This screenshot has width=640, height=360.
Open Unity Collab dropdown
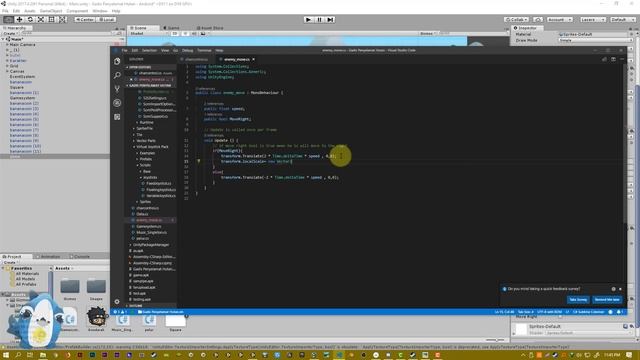coord(516,19)
